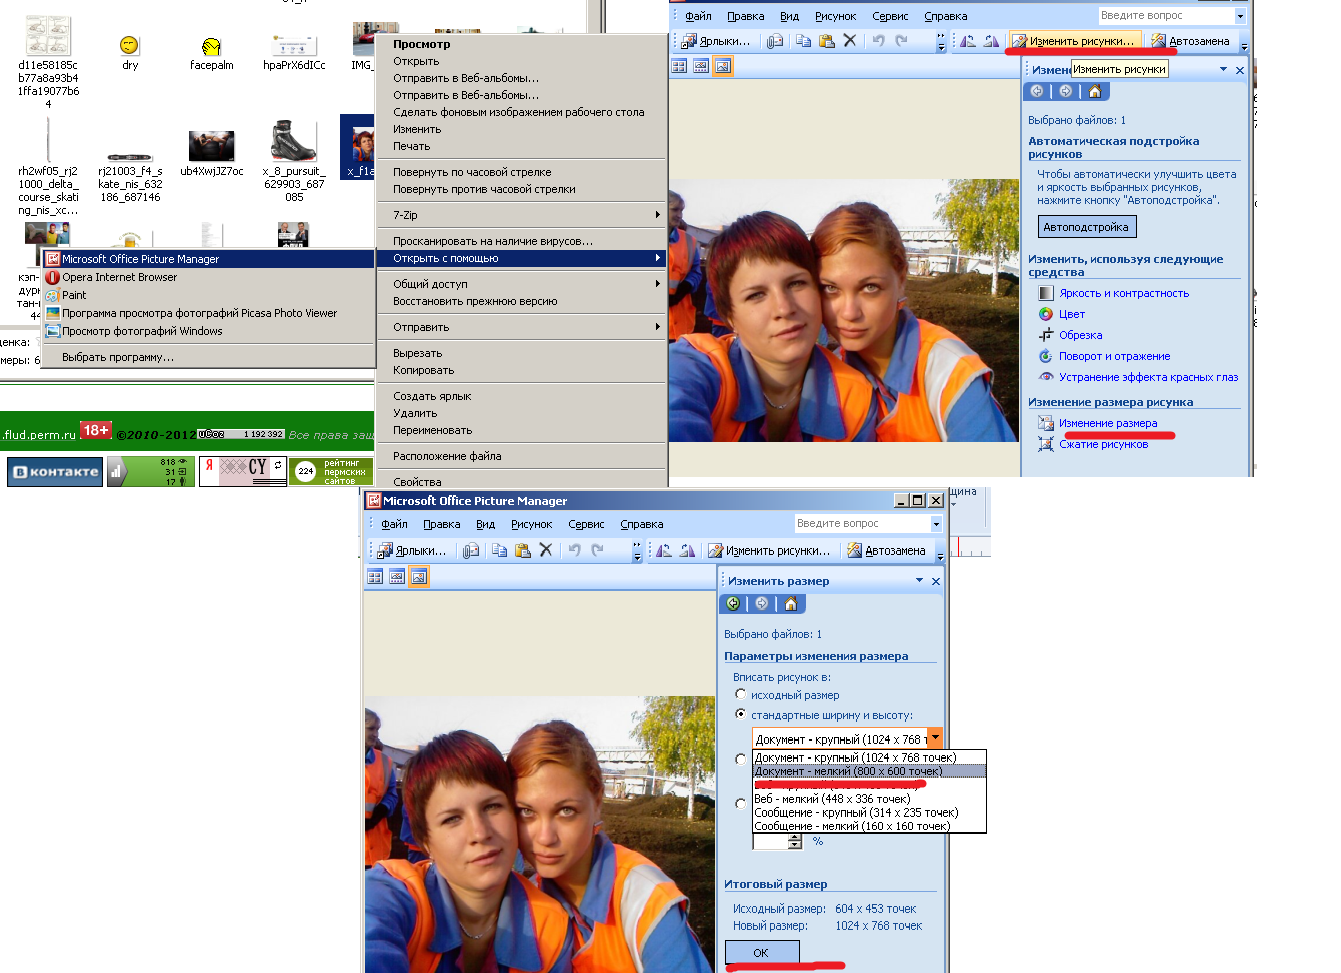Select Picasa Photo Viewer in the submenu
Image resolution: width=1341 pixels, height=973 pixels.
tap(199, 313)
